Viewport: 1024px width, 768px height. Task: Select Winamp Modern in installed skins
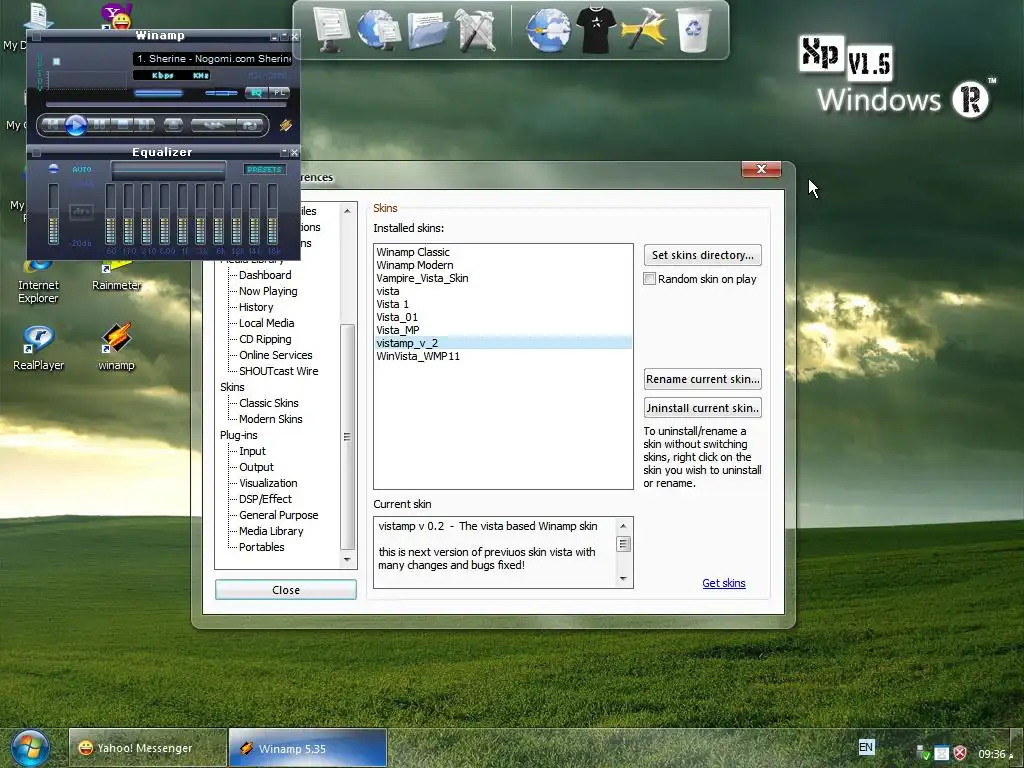pyautogui.click(x=415, y=265)
